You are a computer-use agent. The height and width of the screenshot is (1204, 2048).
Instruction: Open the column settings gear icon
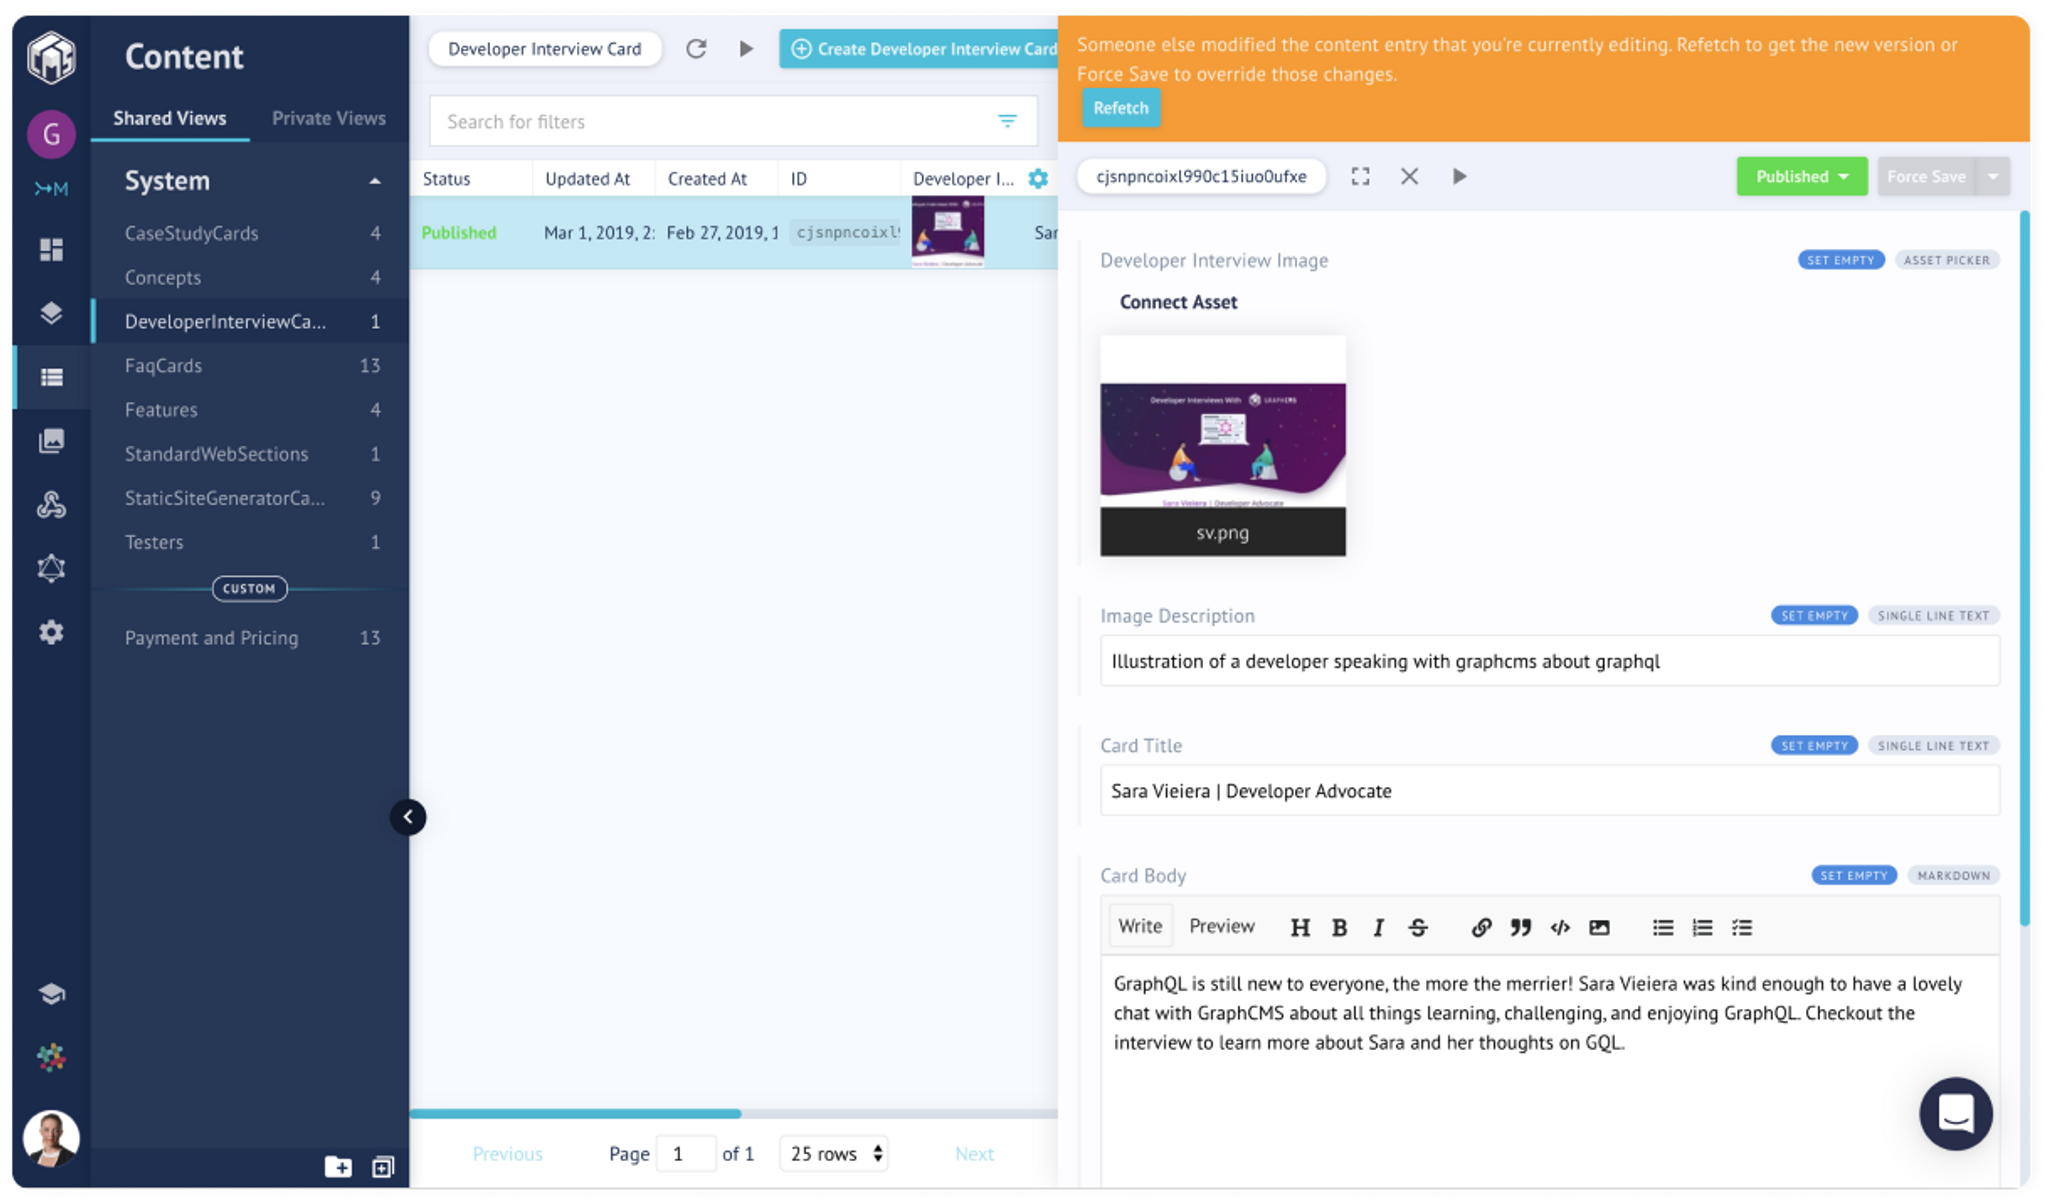pyautogui.click(x=1038, y=179)
